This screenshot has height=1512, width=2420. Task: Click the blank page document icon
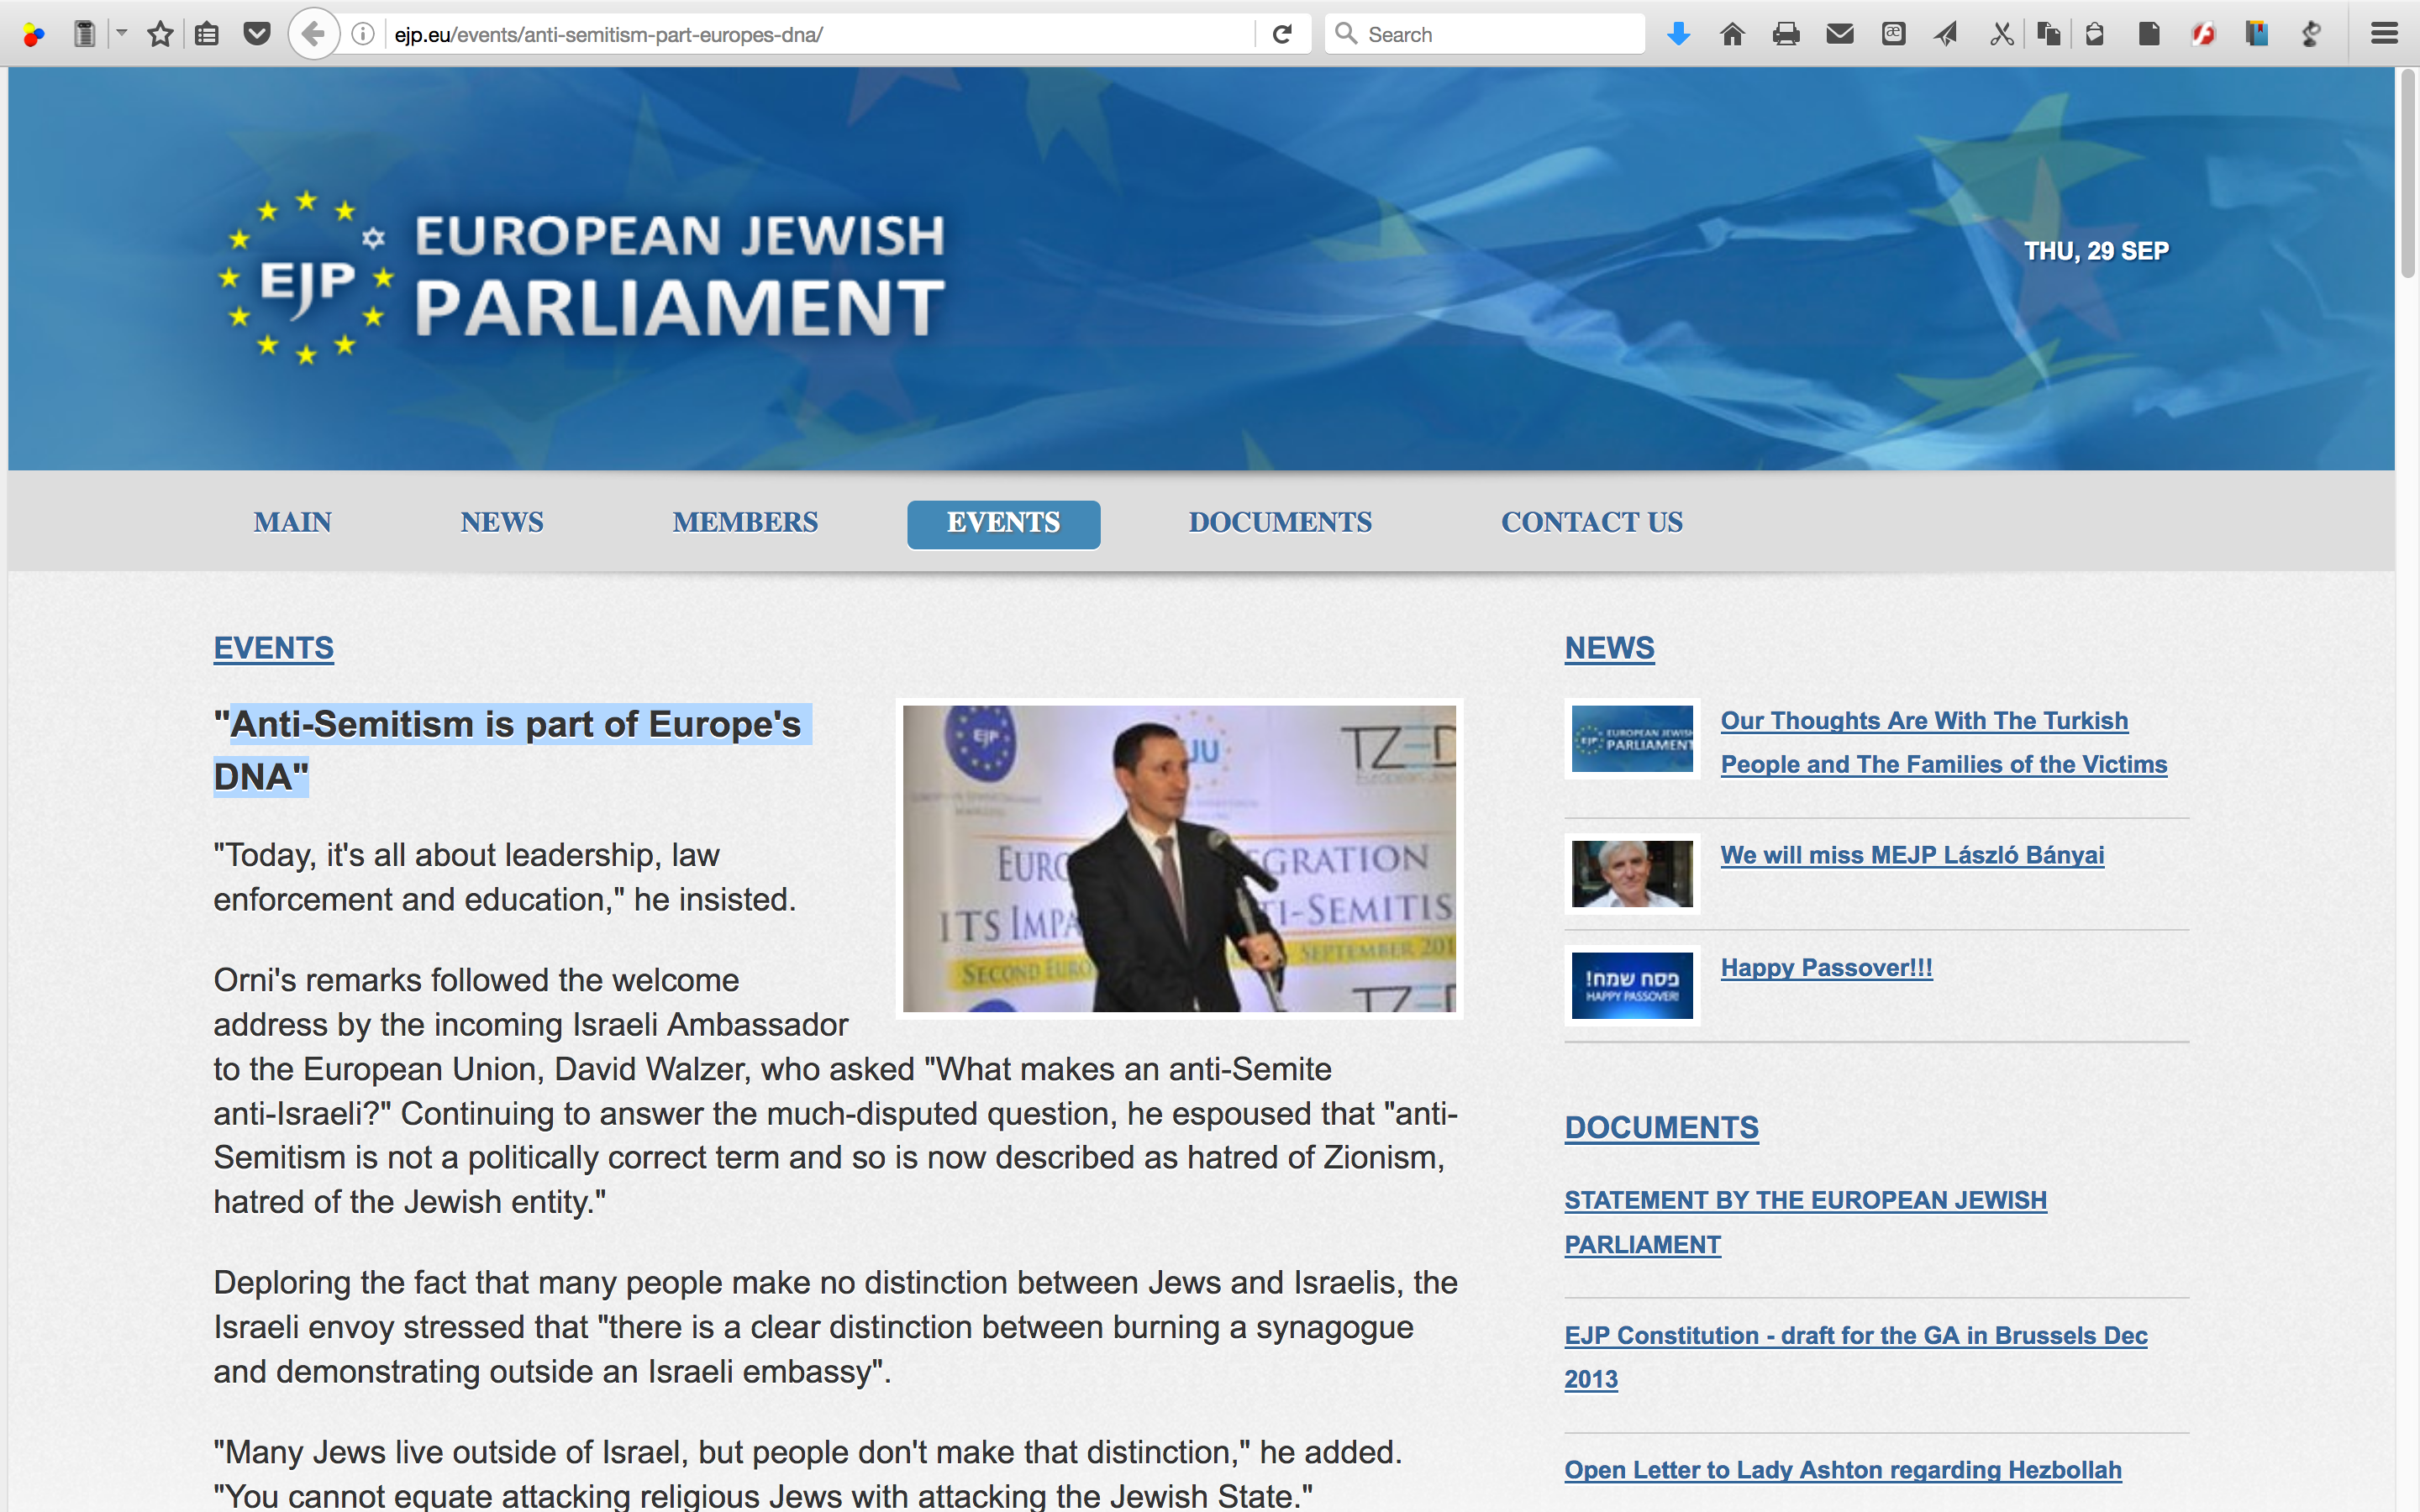2149,35
